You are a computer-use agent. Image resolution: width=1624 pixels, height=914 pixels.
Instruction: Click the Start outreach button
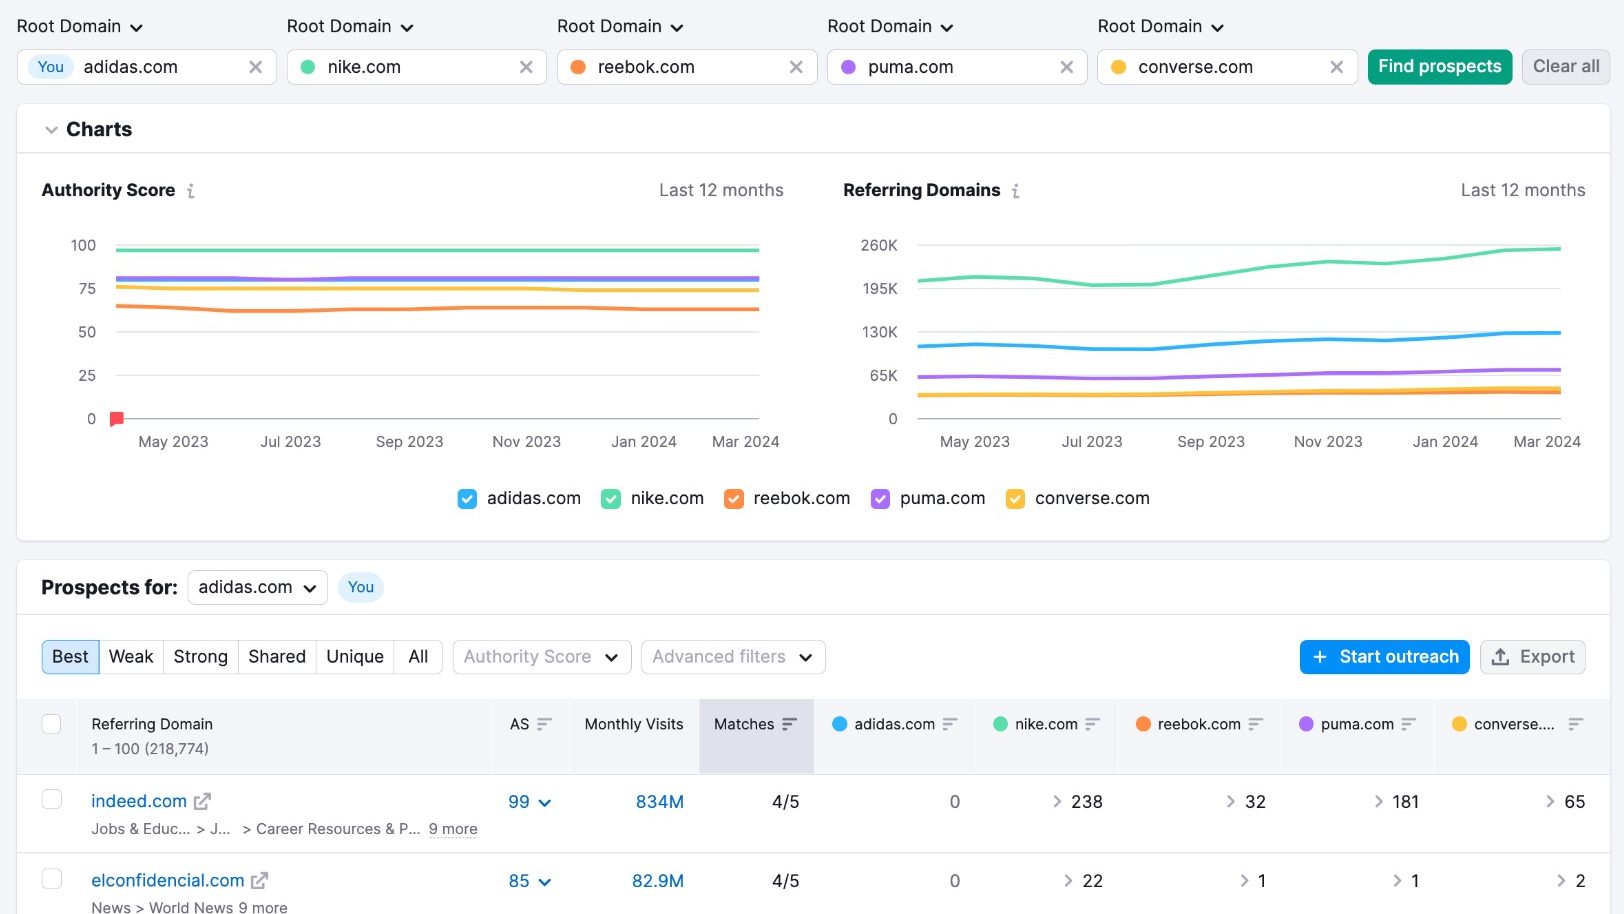(x=1385, y=657)
